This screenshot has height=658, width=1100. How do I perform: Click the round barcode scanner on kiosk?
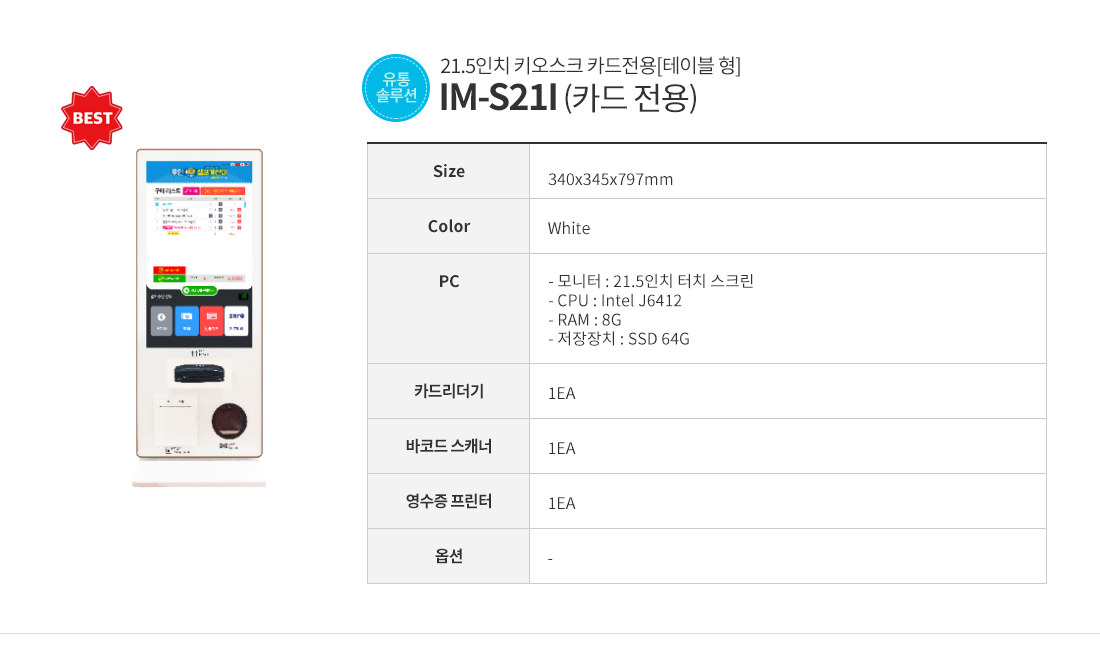[229, 422]
